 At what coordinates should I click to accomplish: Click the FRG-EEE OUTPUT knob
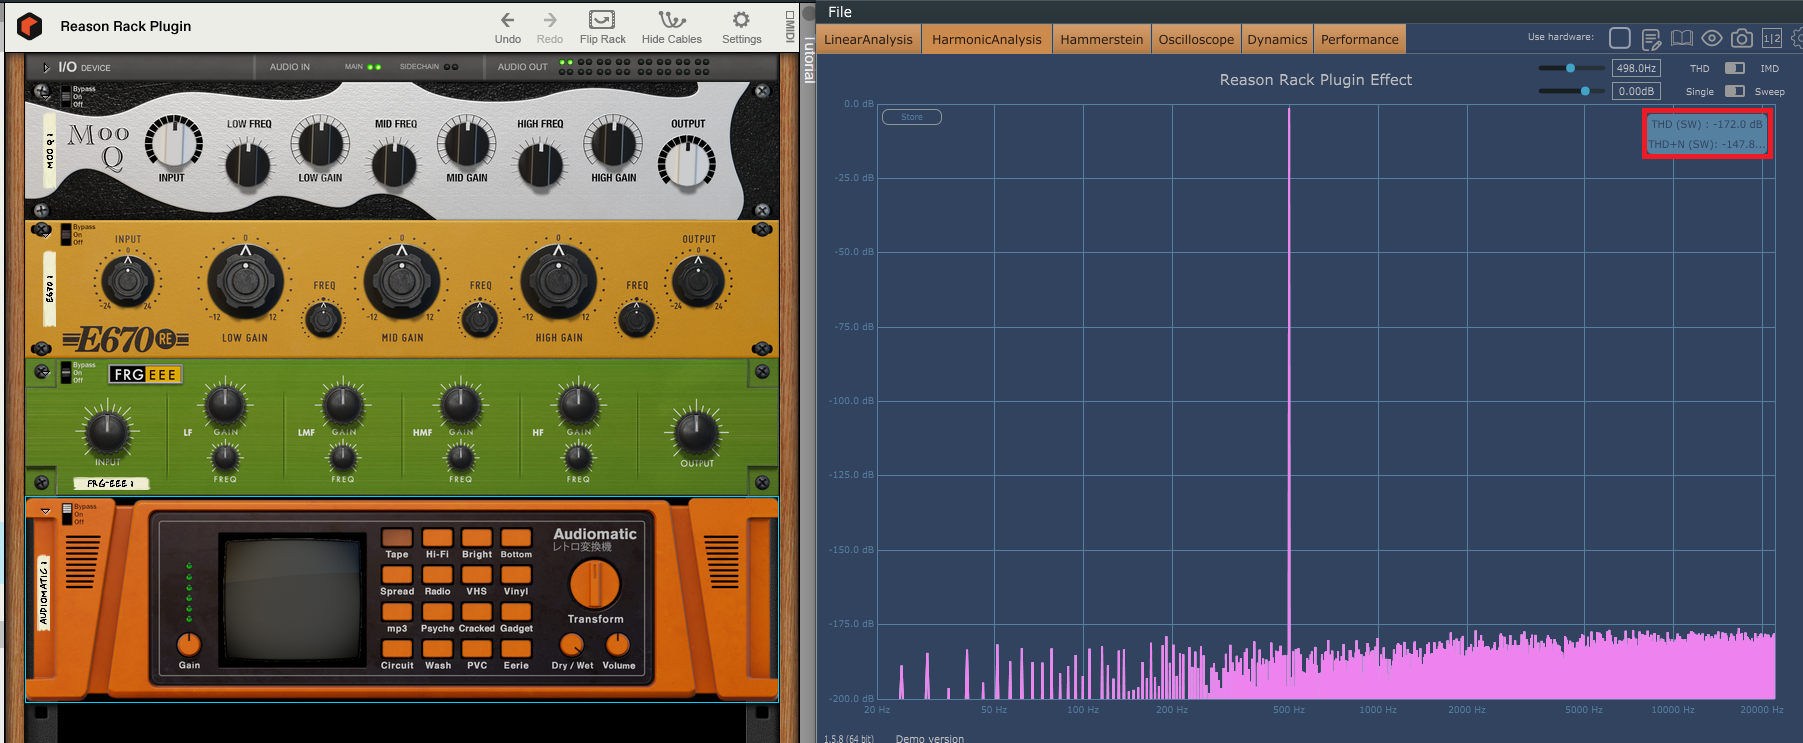(x=696, y=432)
